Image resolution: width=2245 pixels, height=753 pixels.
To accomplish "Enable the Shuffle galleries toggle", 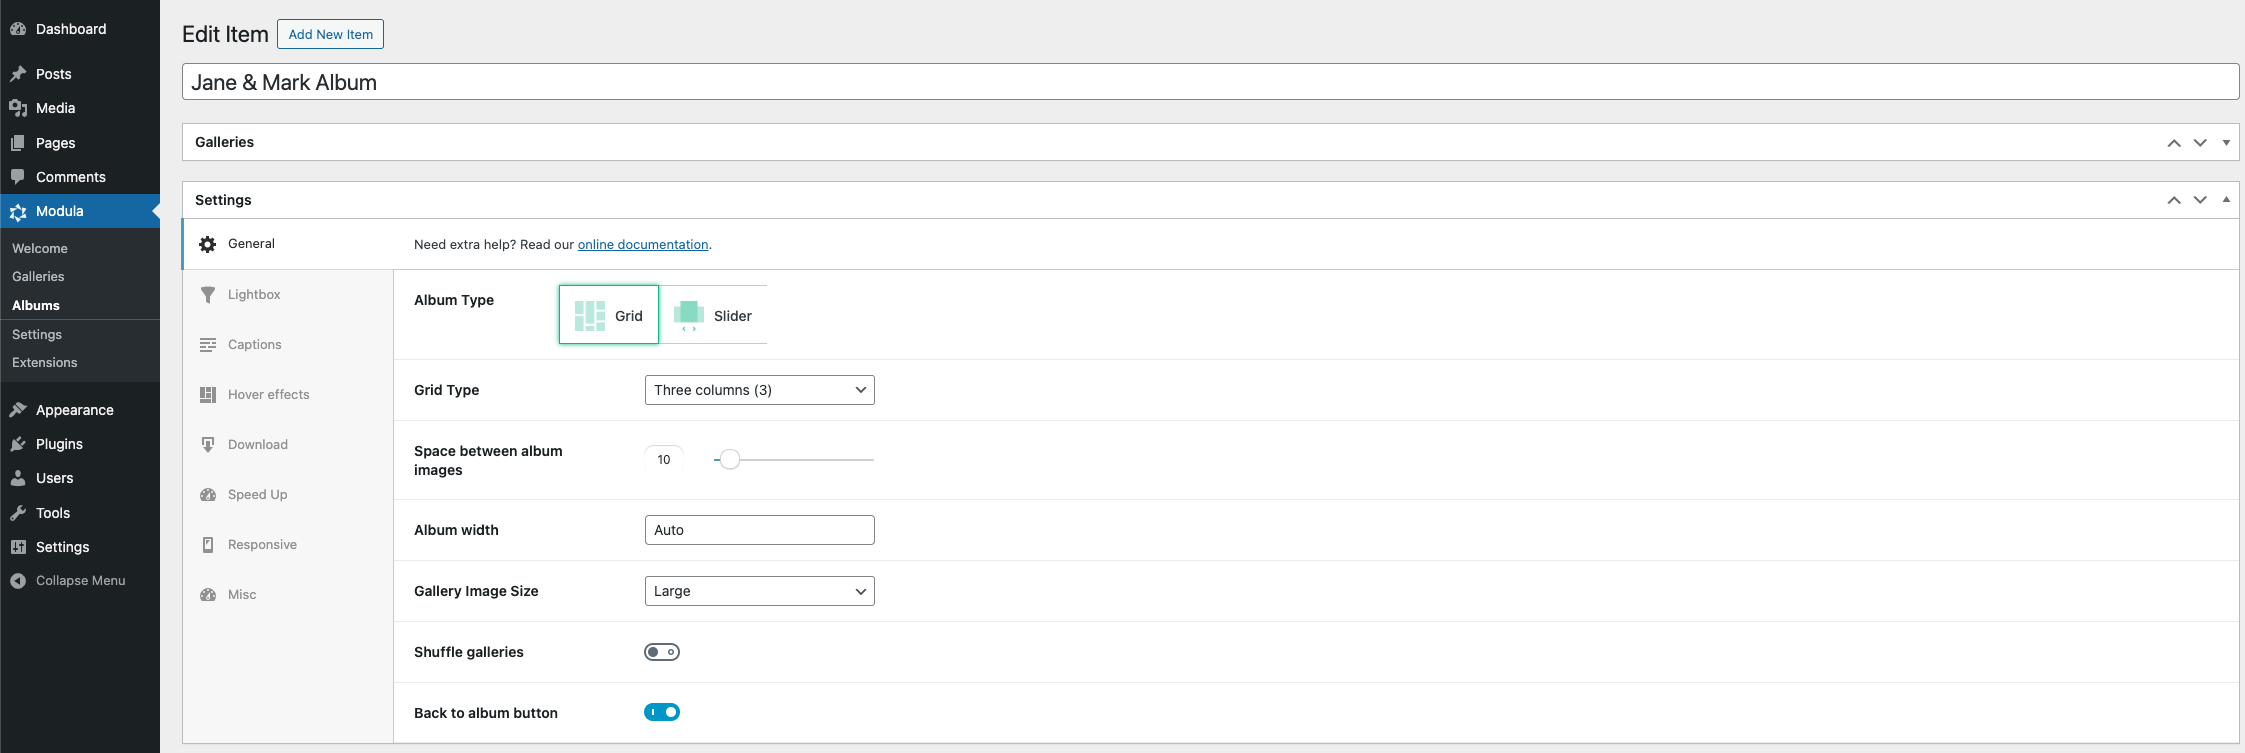I will click(x=662, y=652).
